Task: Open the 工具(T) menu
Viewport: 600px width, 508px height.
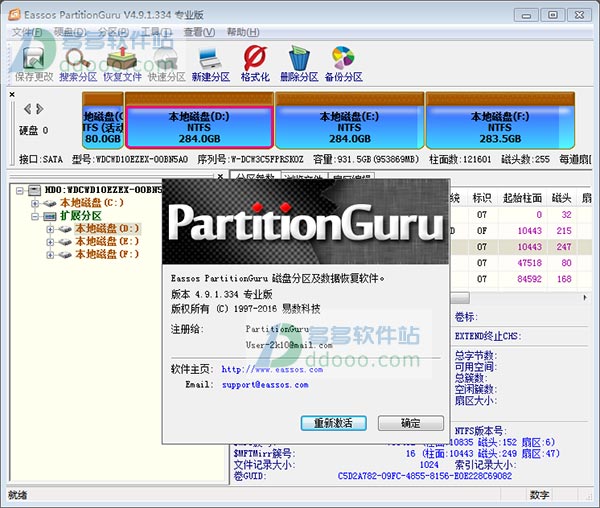Action: 157,32
